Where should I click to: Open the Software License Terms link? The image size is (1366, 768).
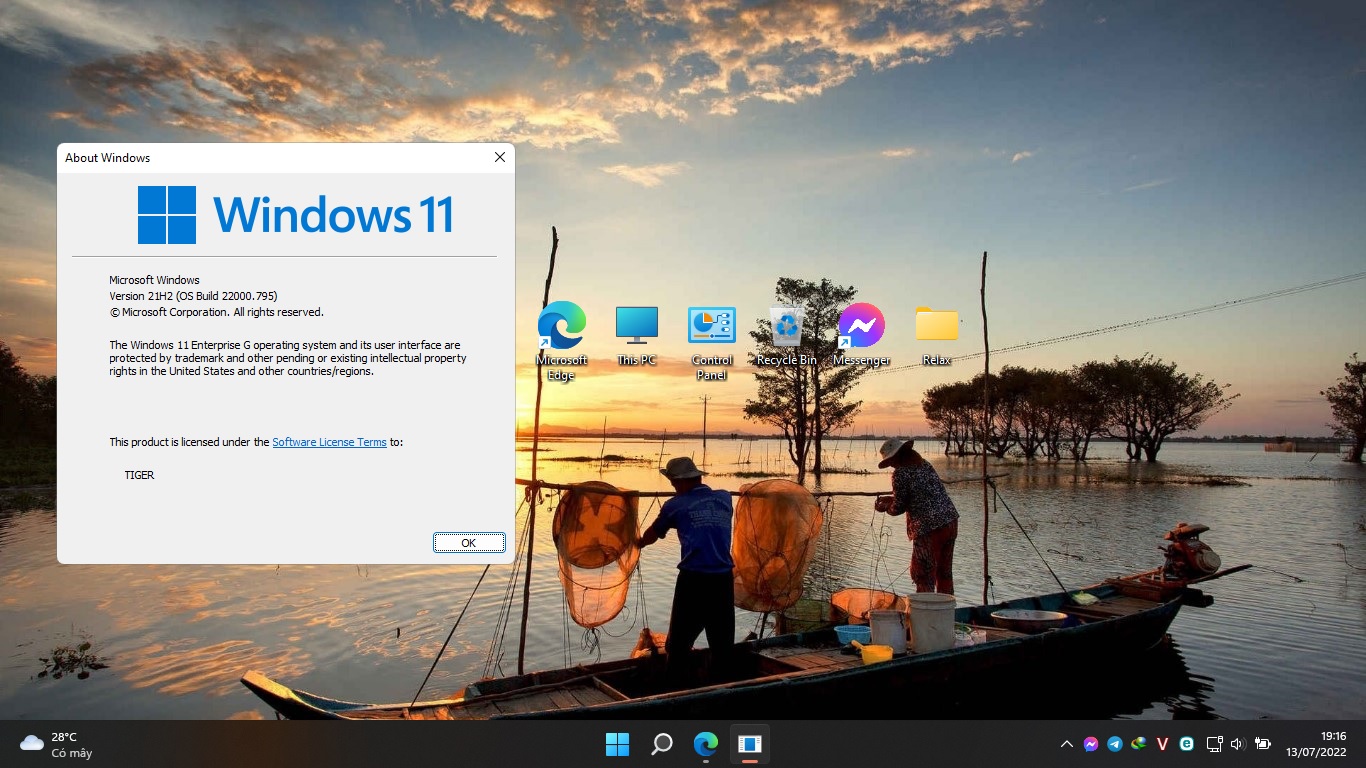[329, 442]
